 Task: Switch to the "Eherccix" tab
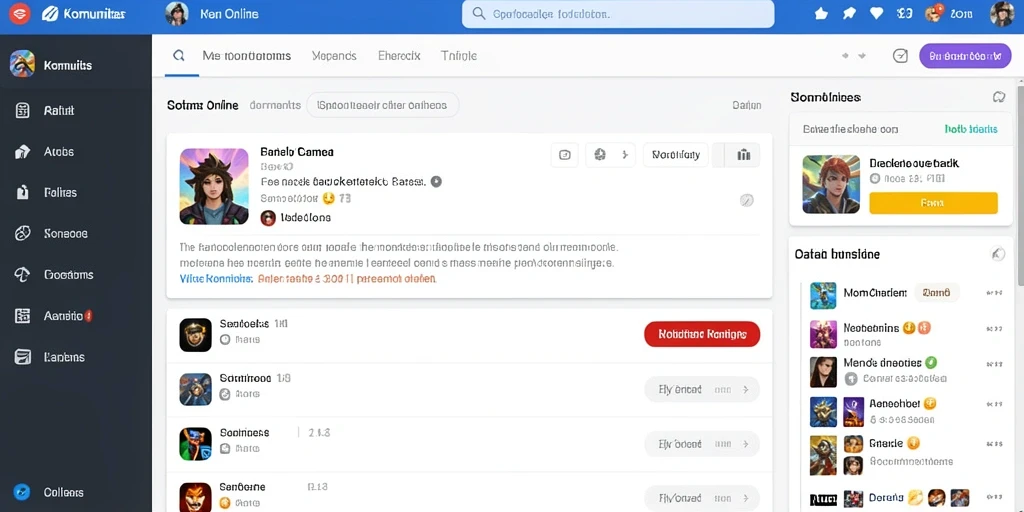[x=399, y=56]
